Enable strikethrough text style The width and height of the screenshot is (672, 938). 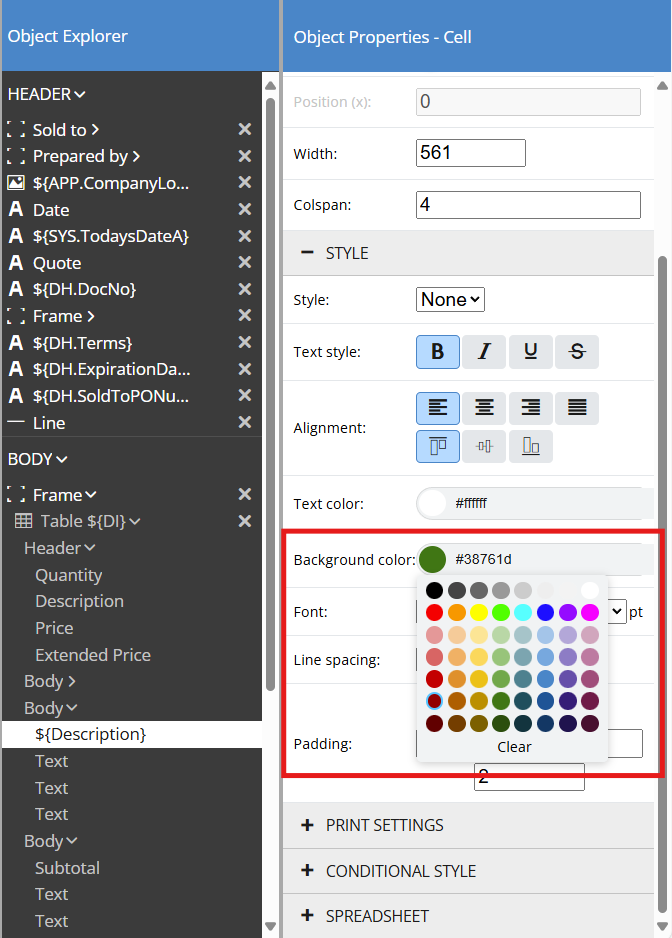tap(577, 352)
